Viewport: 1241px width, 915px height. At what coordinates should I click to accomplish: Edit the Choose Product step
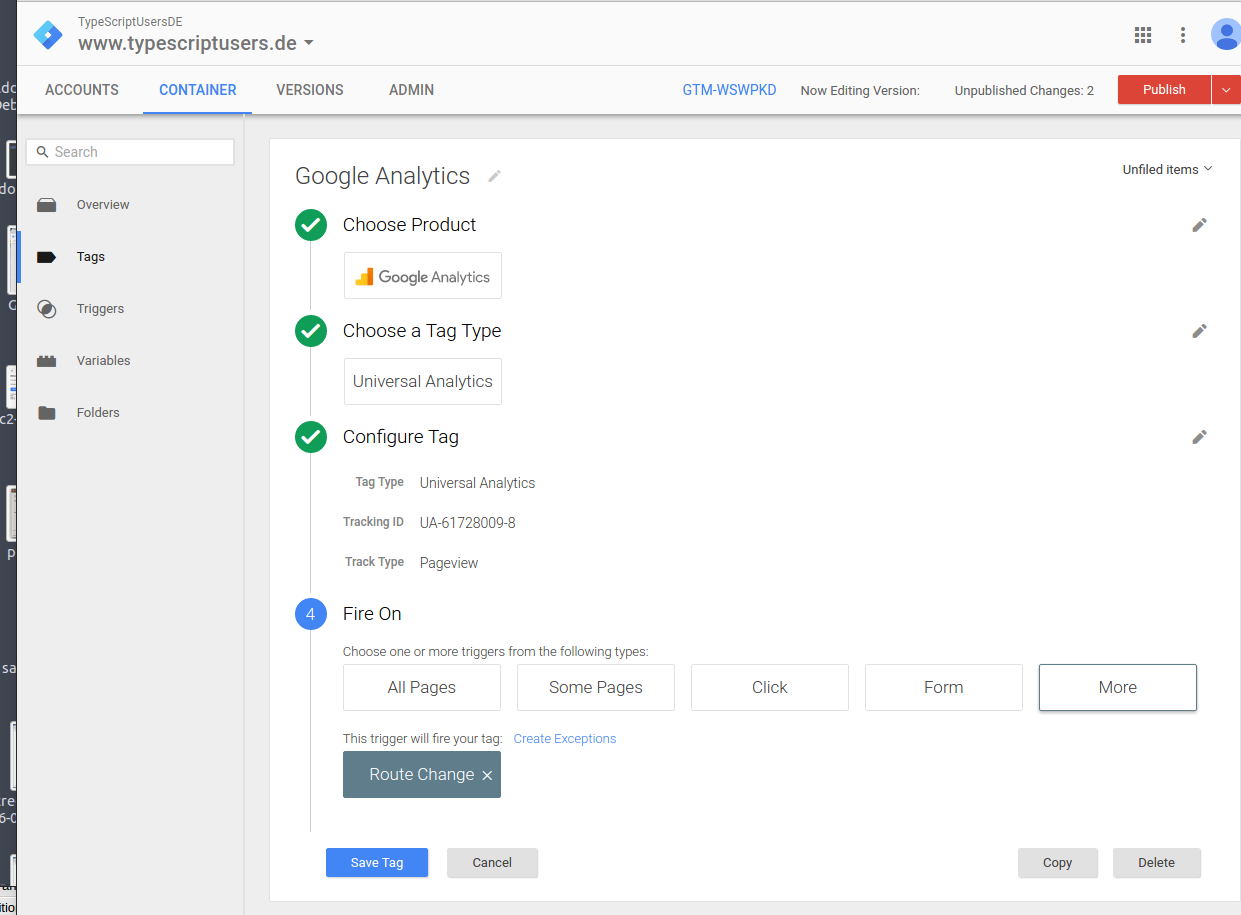click(1199, 225)
